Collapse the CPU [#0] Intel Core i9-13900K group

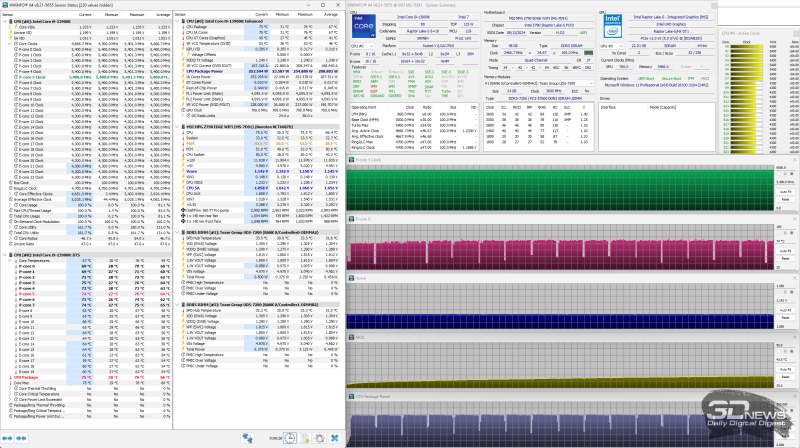(5, 21)
